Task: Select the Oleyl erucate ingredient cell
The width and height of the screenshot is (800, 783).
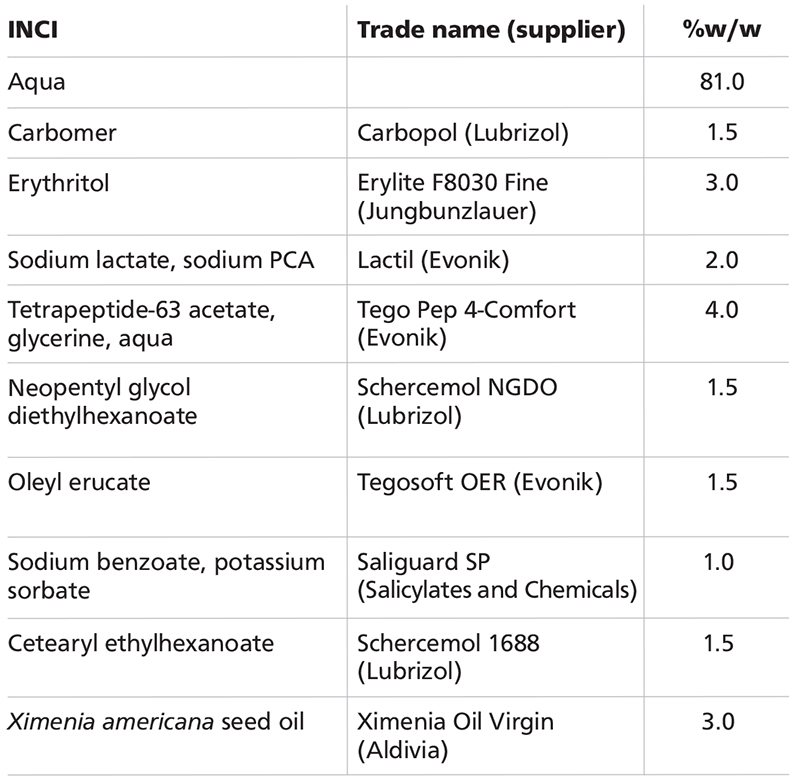Action: tap(79, 483)
